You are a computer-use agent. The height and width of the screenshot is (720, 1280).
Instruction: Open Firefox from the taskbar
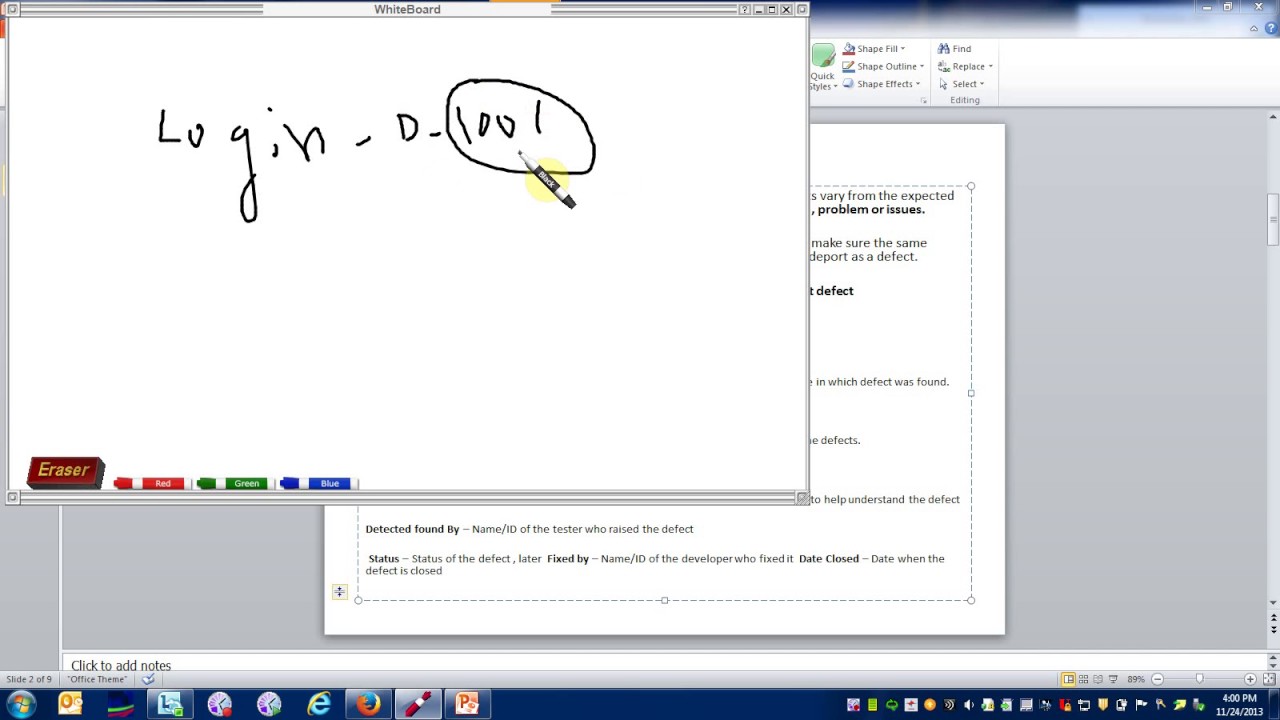click(x=368, y=705)
